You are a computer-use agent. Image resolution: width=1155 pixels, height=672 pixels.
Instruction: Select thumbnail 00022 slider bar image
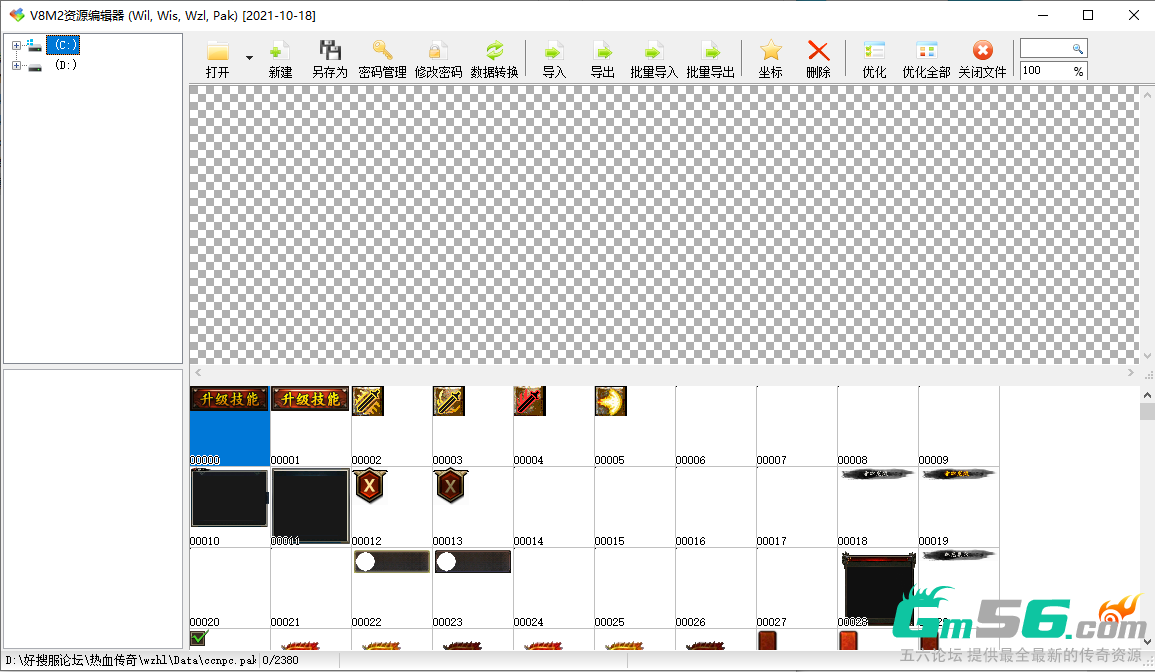(x=391, y=561)
